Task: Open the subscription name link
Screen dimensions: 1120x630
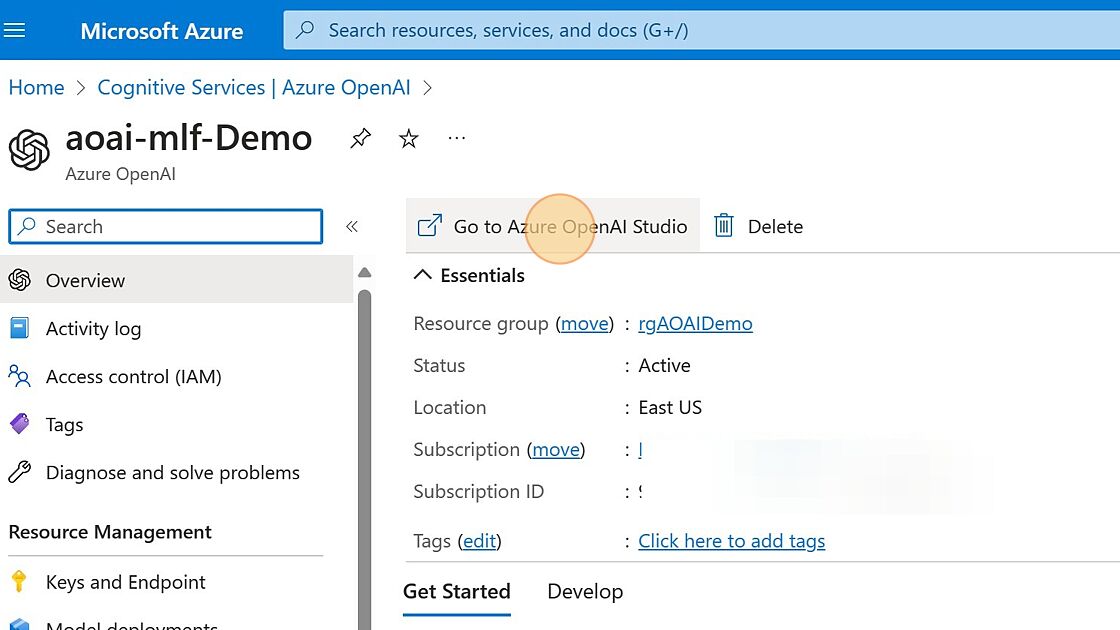Action: pyautogui.click(x=641, y=449)
